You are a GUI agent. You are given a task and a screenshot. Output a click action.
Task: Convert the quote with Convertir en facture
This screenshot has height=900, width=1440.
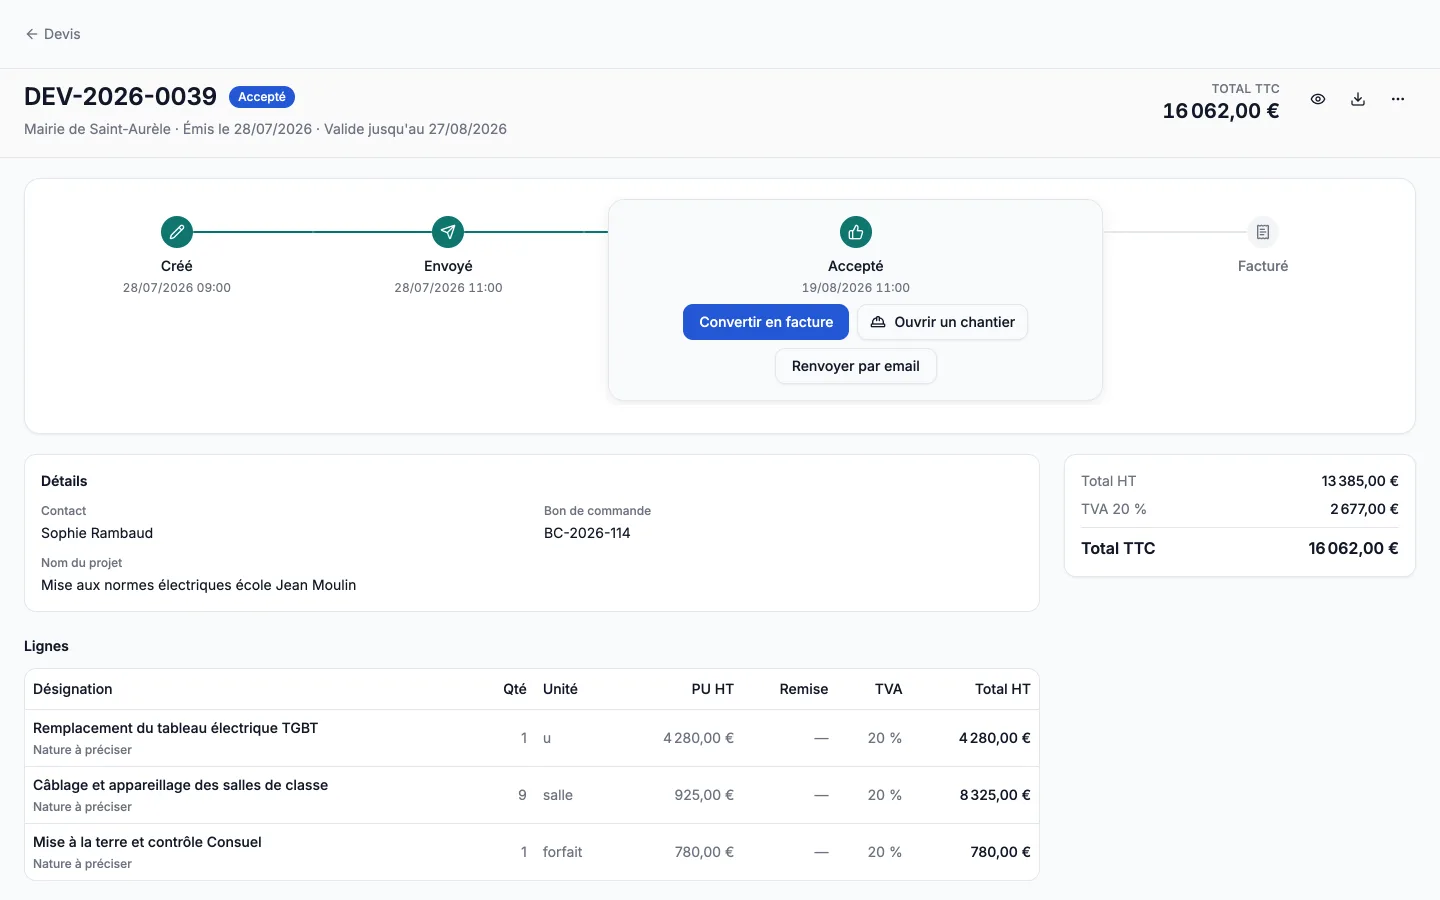(766, 322)
